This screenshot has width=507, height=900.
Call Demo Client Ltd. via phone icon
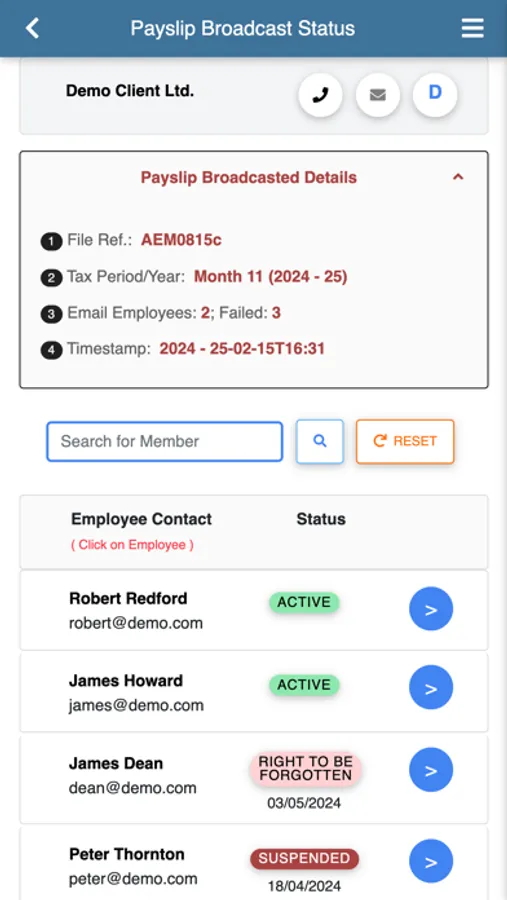click(320, 95)
